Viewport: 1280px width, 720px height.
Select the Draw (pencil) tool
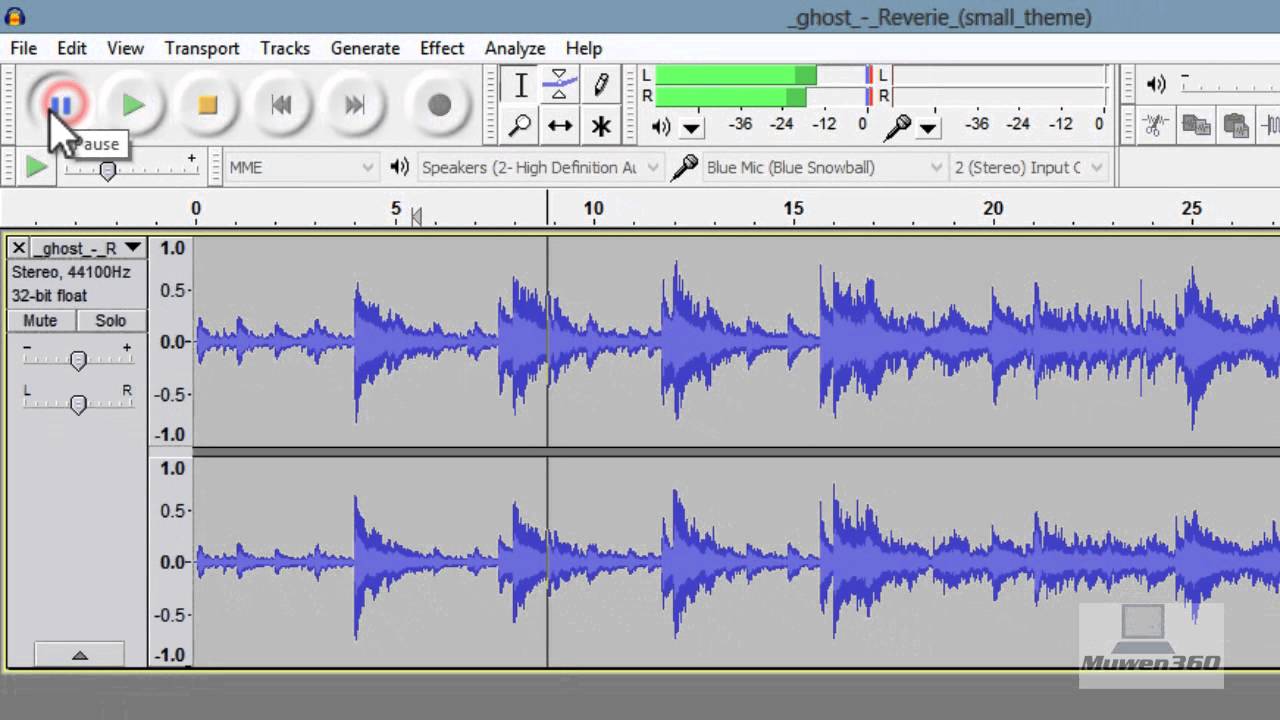(600, 85)
